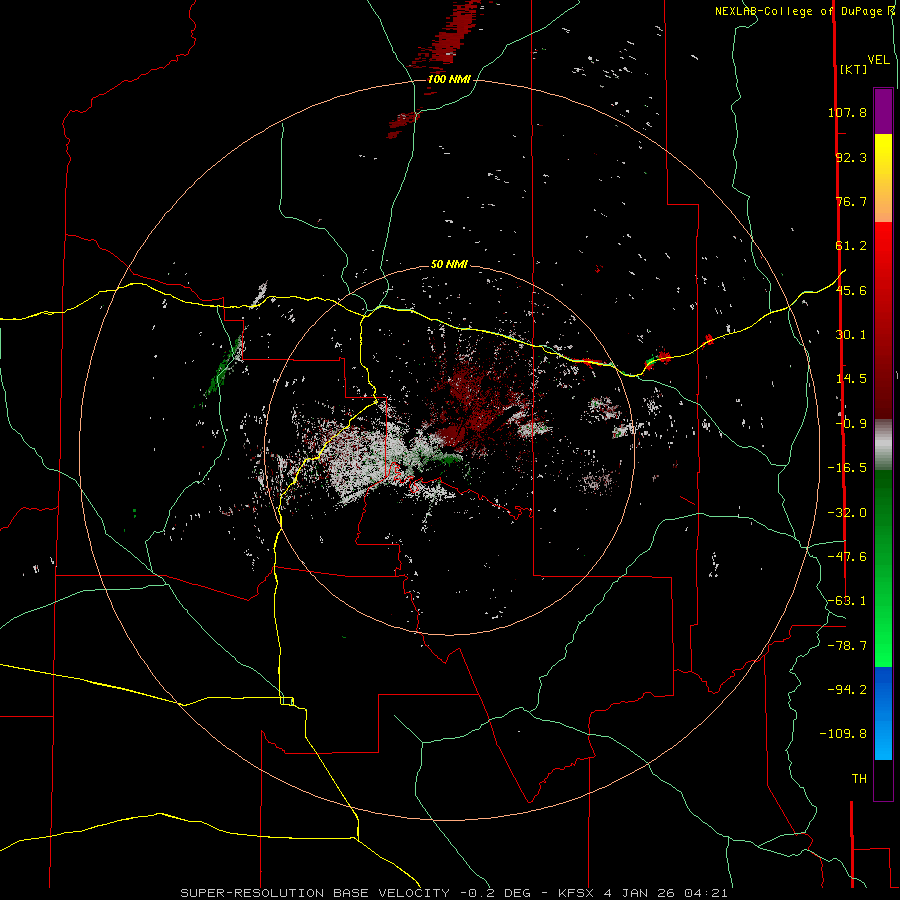900x900 pixels.
Task: Click the 100 NMI range ring label
Action: coord(449,79)
